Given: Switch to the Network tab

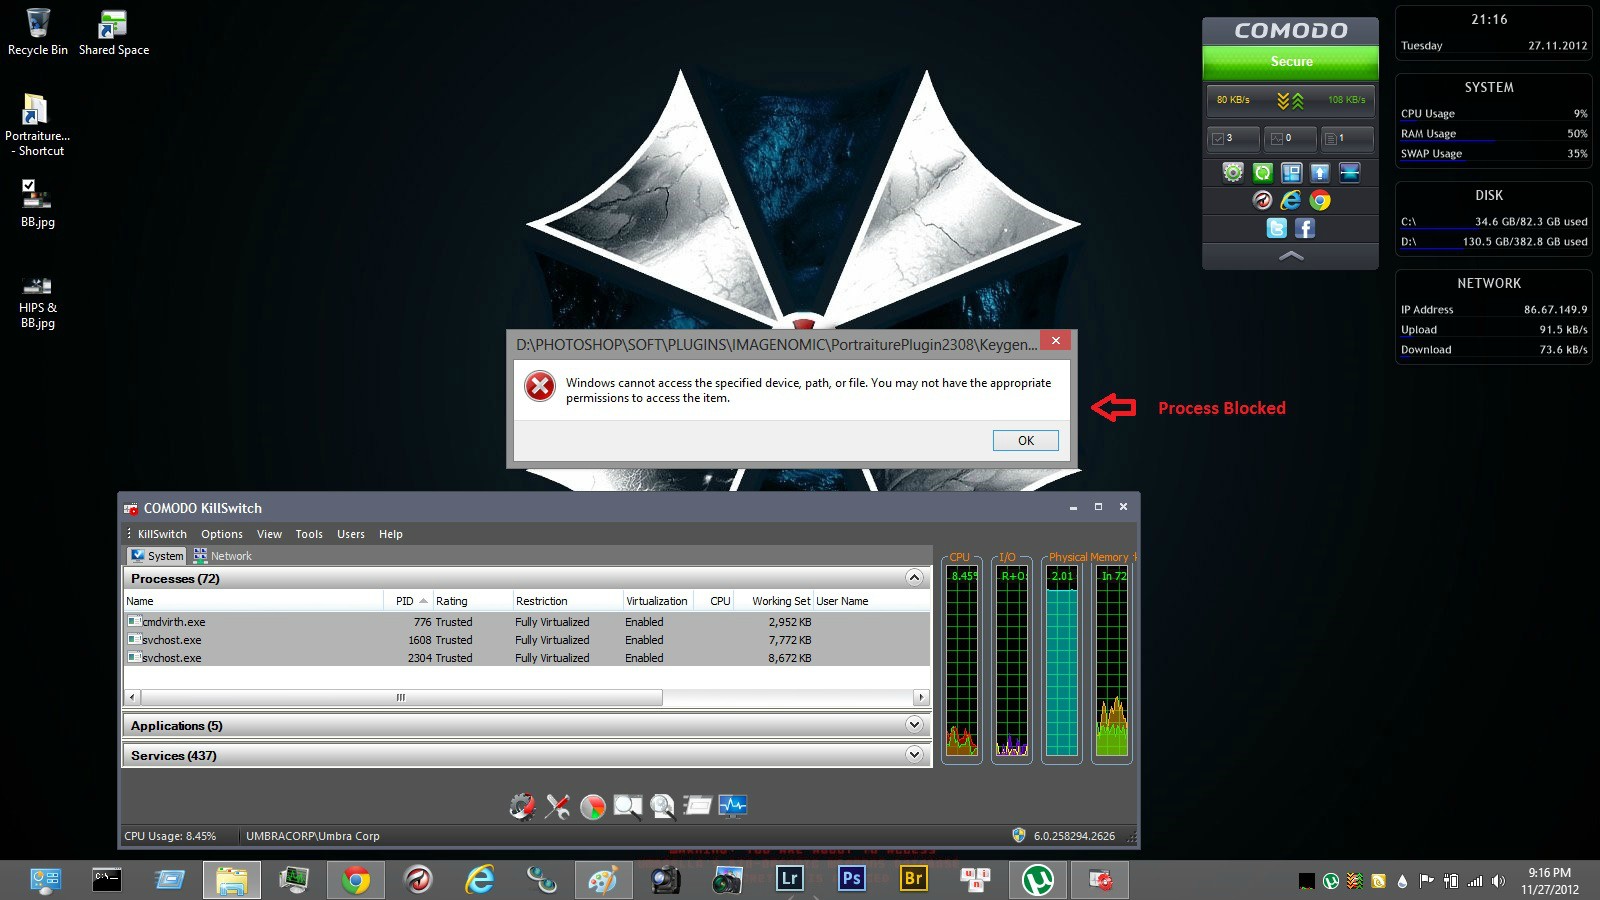Looking at the screenshot, I should tap(223, 556).
